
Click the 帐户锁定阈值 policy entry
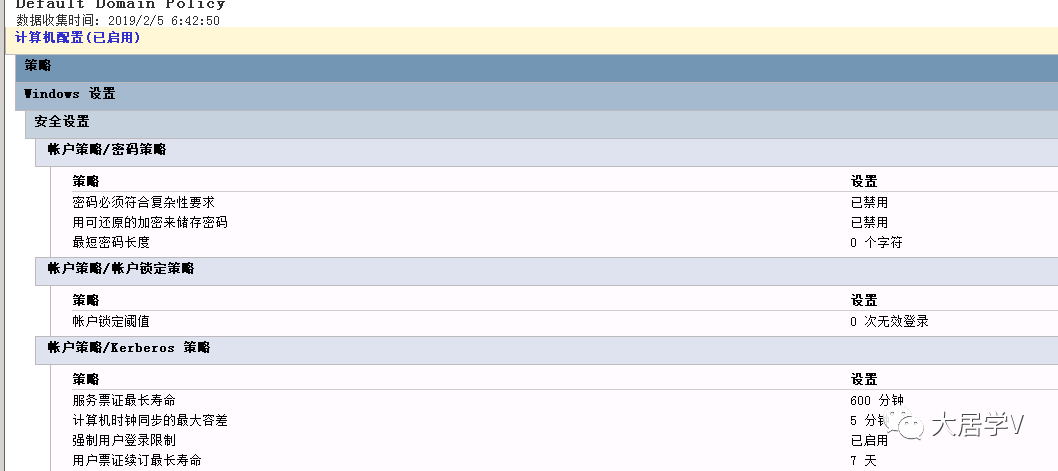click(x=111, y=321)
